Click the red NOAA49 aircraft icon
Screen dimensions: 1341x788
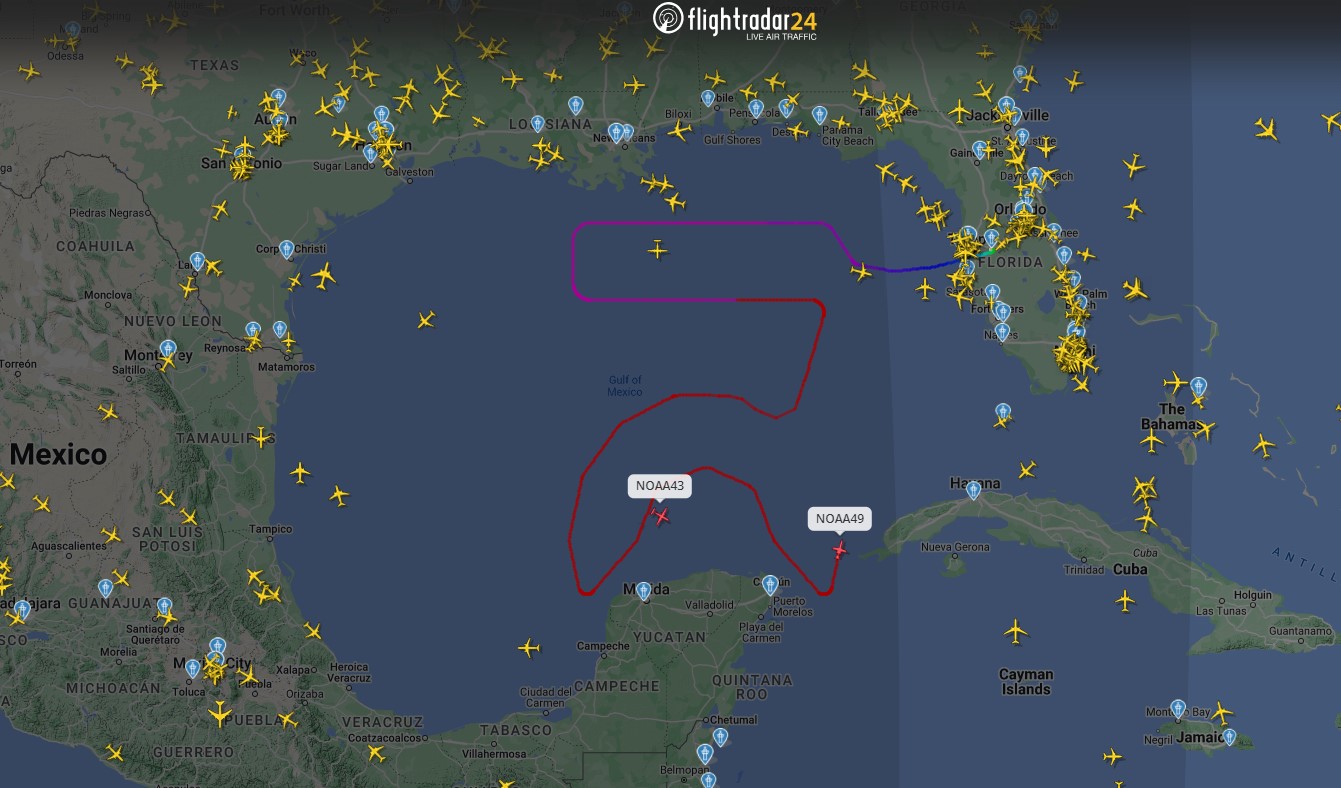tap(839, 550)
